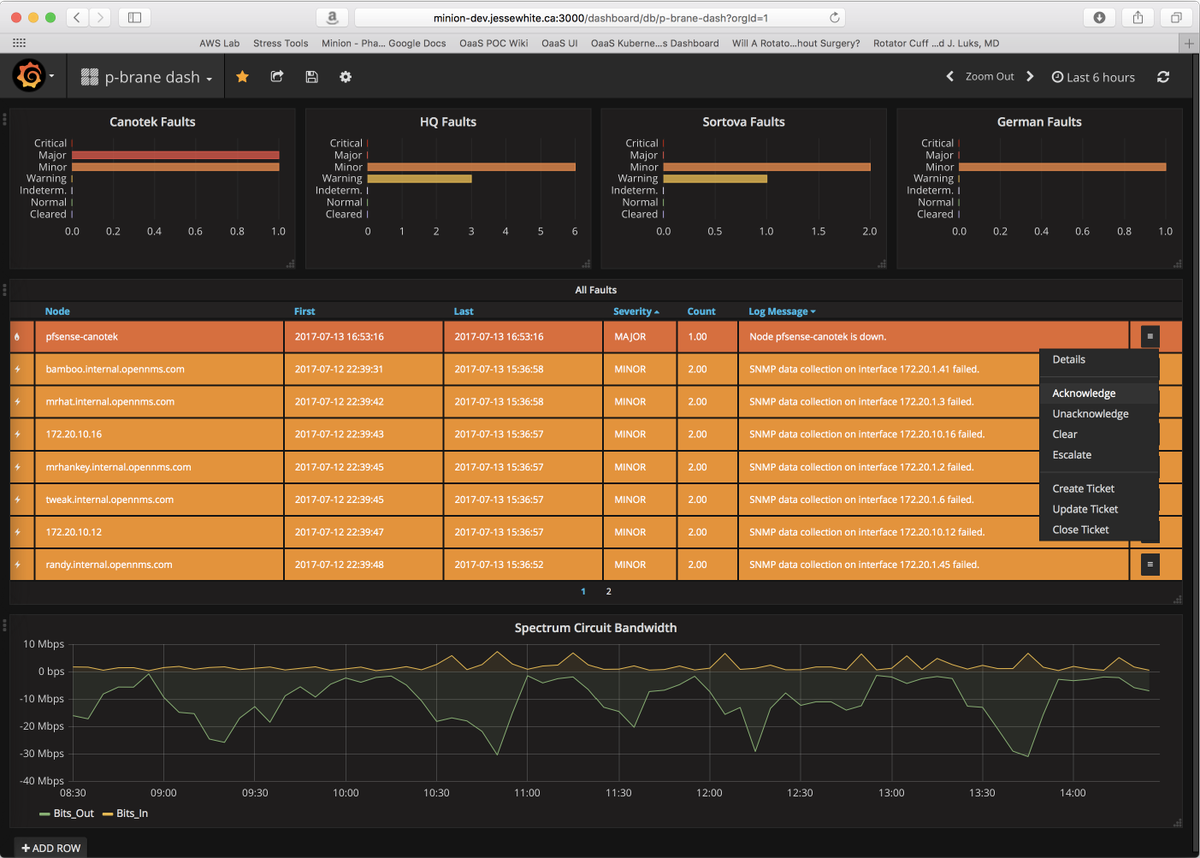Viewport: 1200px width, 858px height.
Task: Click Canotek Major fault bar
Action: (175, 155)
